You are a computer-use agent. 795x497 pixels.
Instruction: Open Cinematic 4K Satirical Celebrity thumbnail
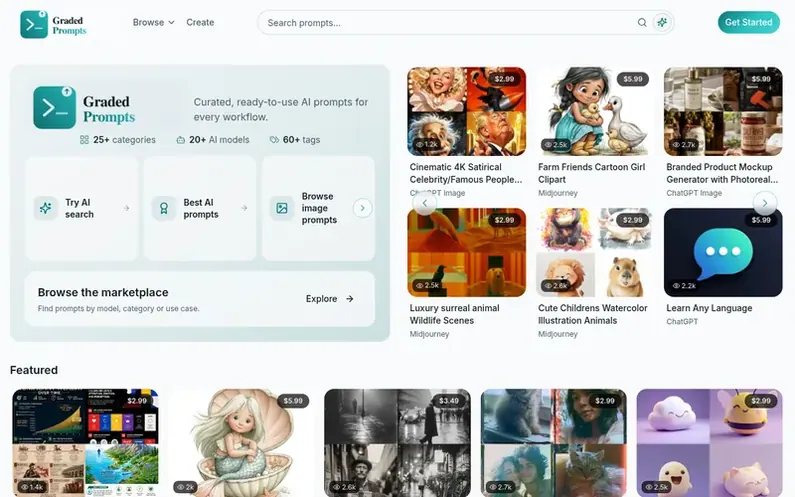(x=466, y=112)
